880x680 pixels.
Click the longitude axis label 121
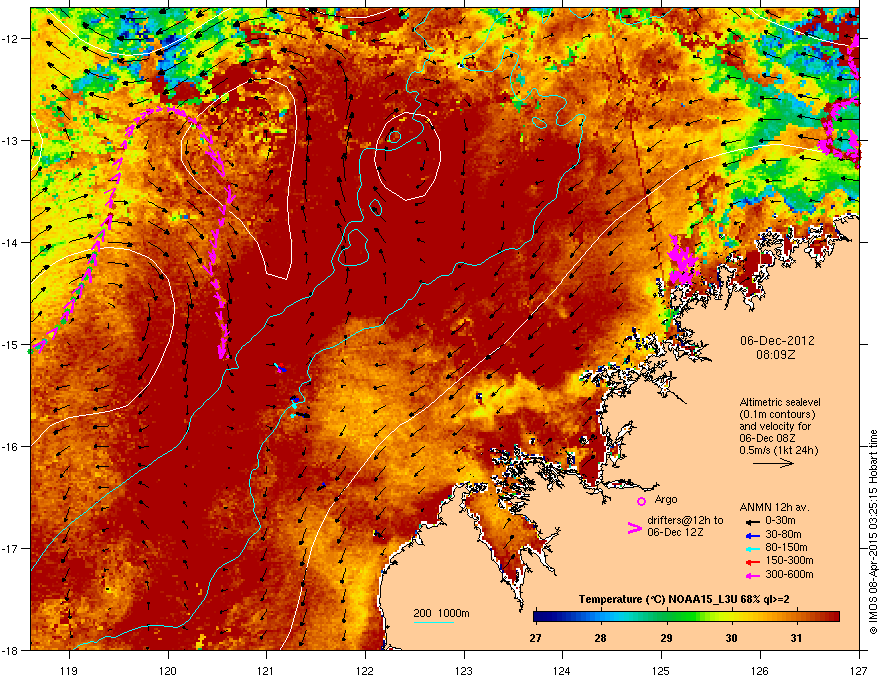[266, 671]
